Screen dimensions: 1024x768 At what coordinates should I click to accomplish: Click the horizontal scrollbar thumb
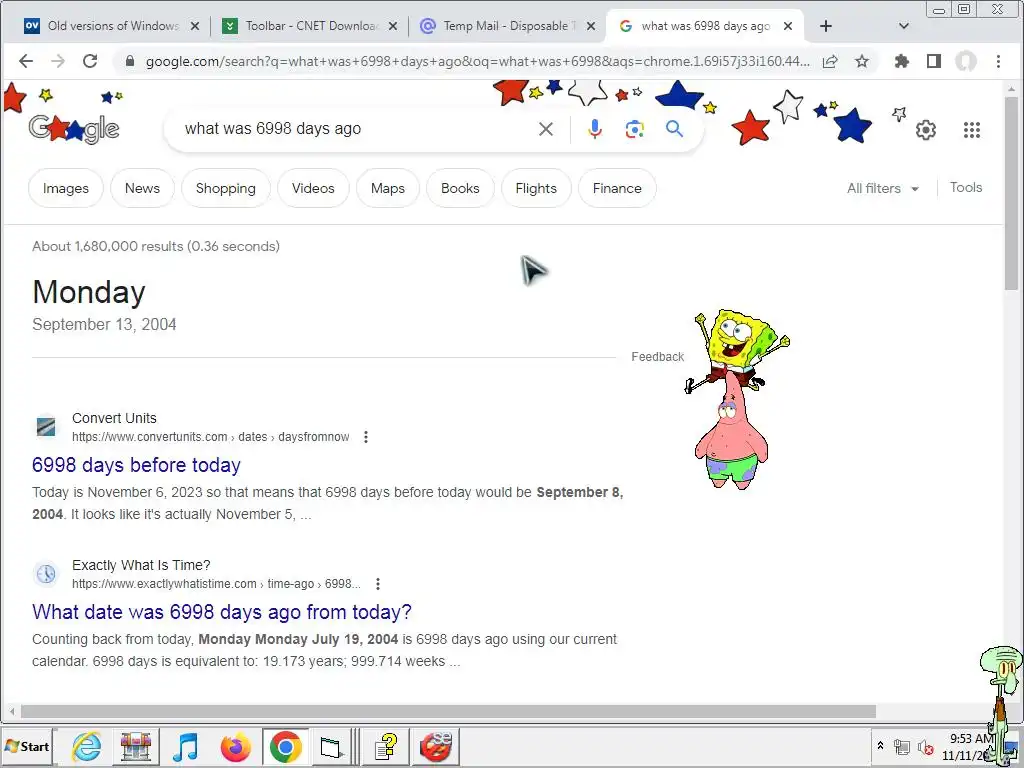pyautogui.click(x=448, y=711)
